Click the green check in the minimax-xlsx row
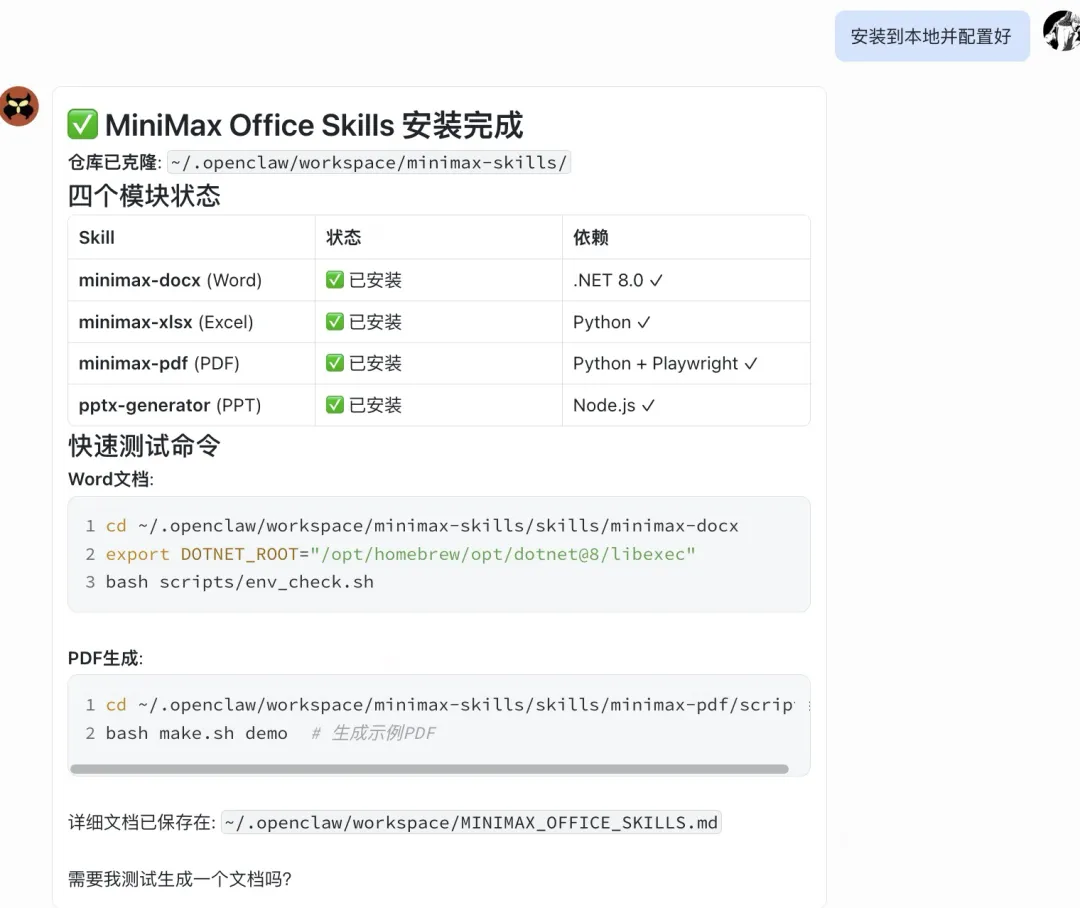Image resolution: width=1080 pixels, height=908 pixels. 335,322
